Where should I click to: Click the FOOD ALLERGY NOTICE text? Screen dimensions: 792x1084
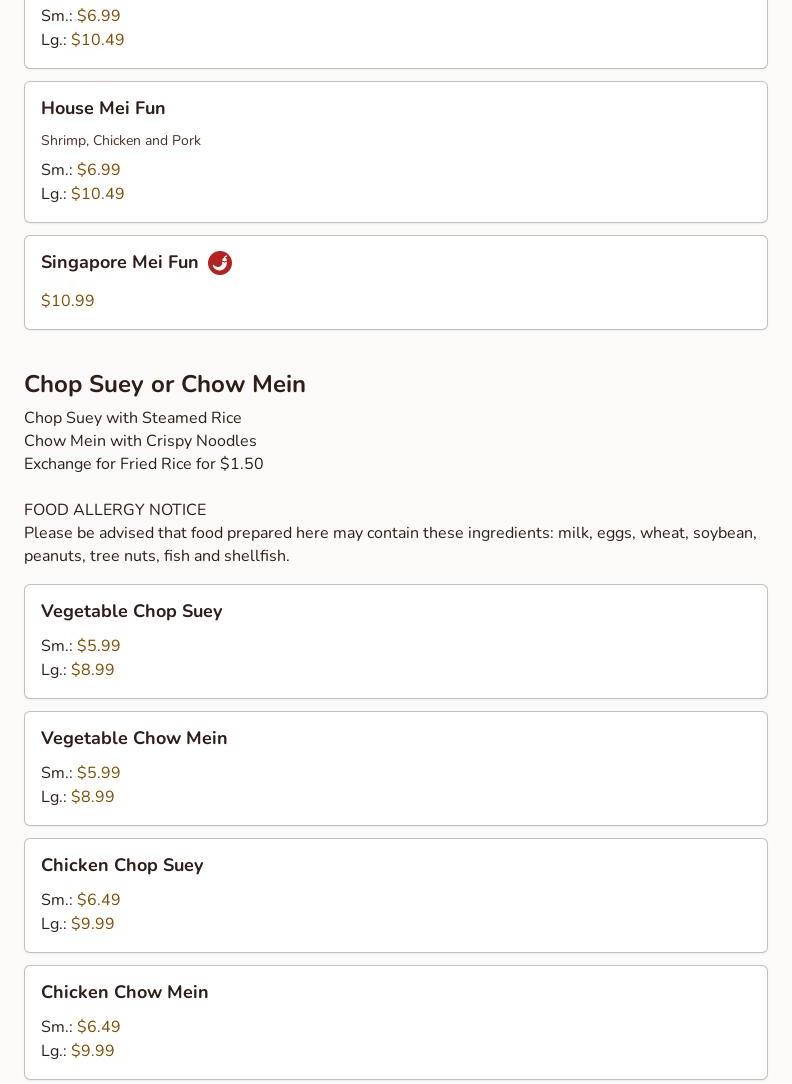pos(115,510)
